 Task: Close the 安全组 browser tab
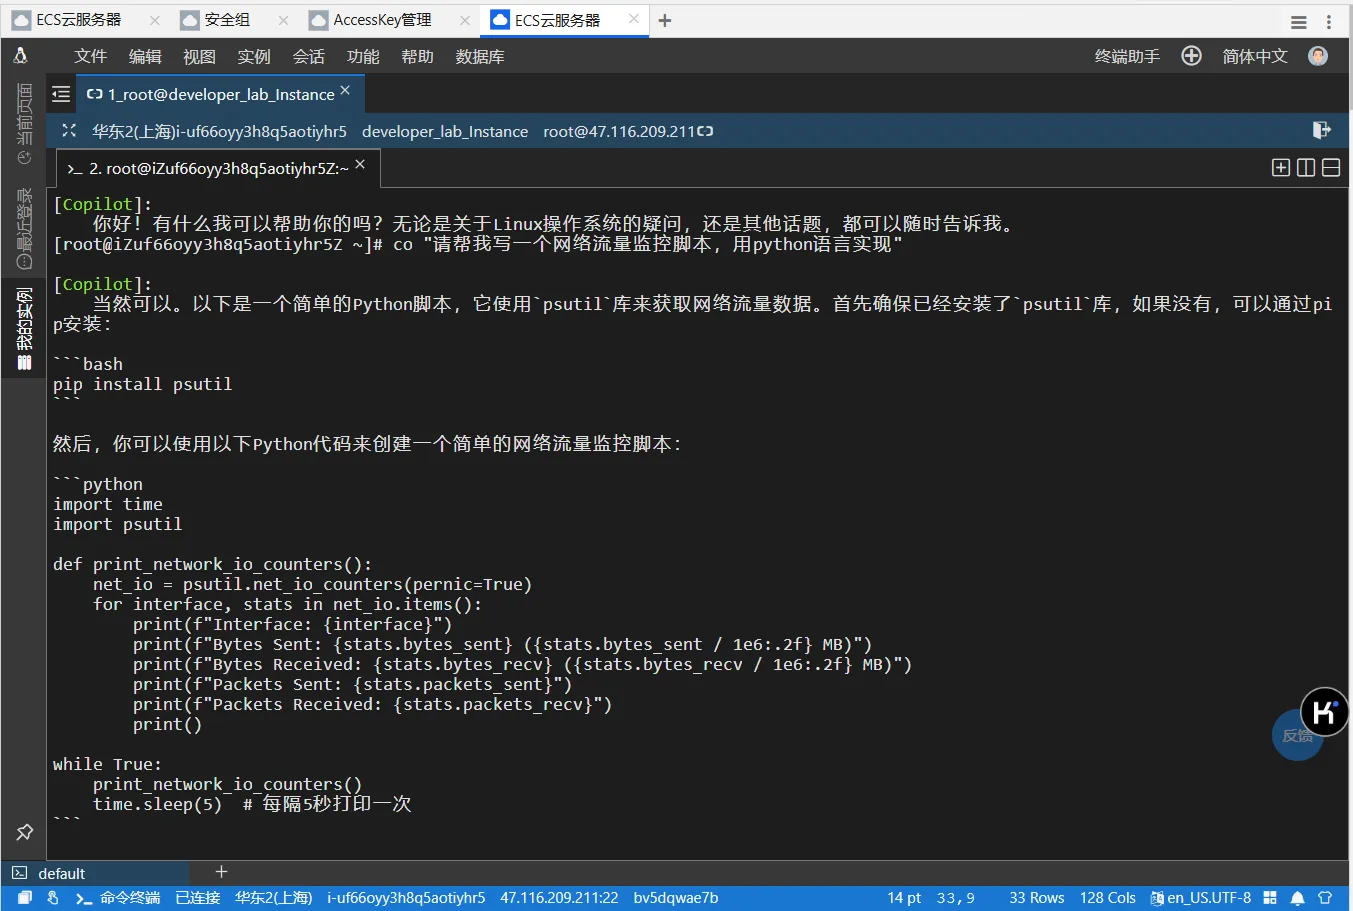coord(284,20)
